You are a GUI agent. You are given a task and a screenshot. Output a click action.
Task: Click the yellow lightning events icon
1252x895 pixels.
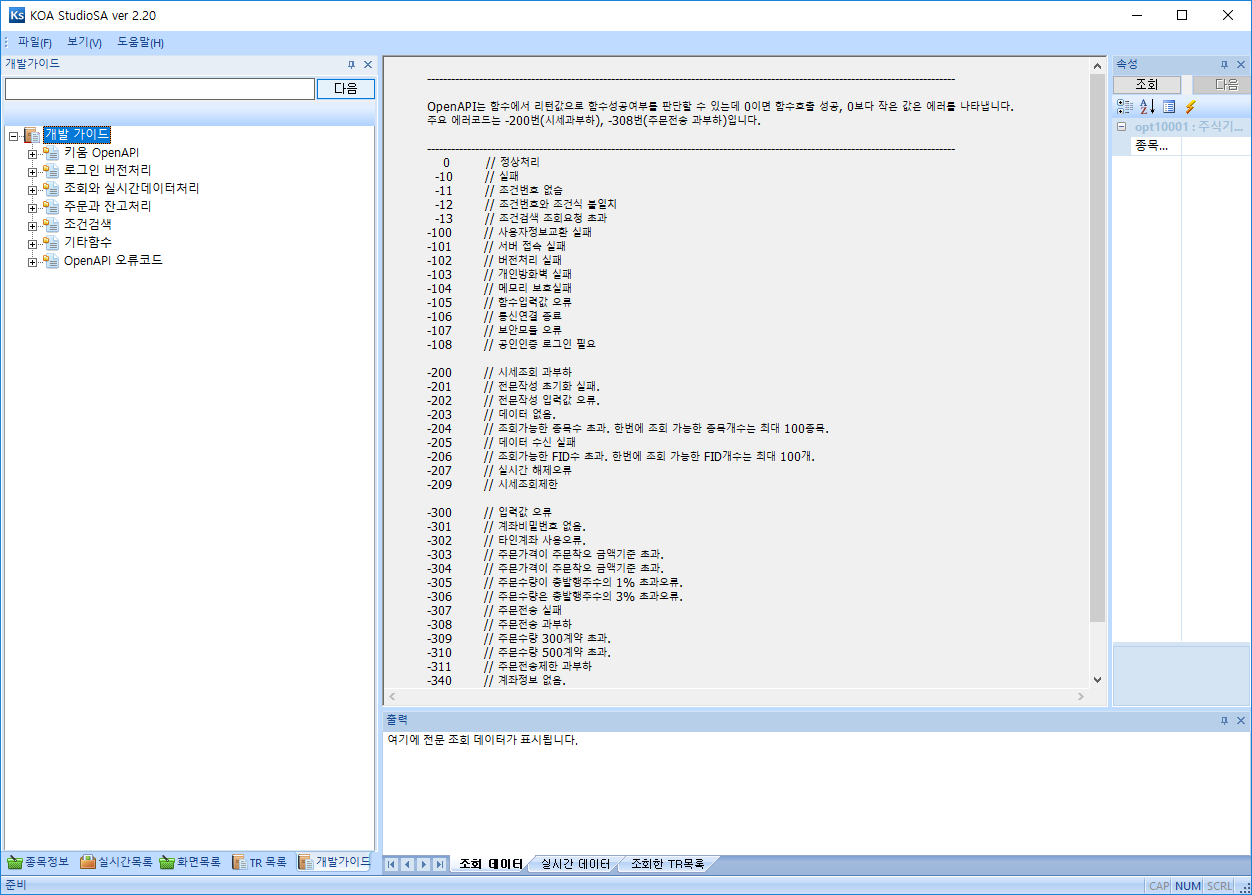point(1190,106)
